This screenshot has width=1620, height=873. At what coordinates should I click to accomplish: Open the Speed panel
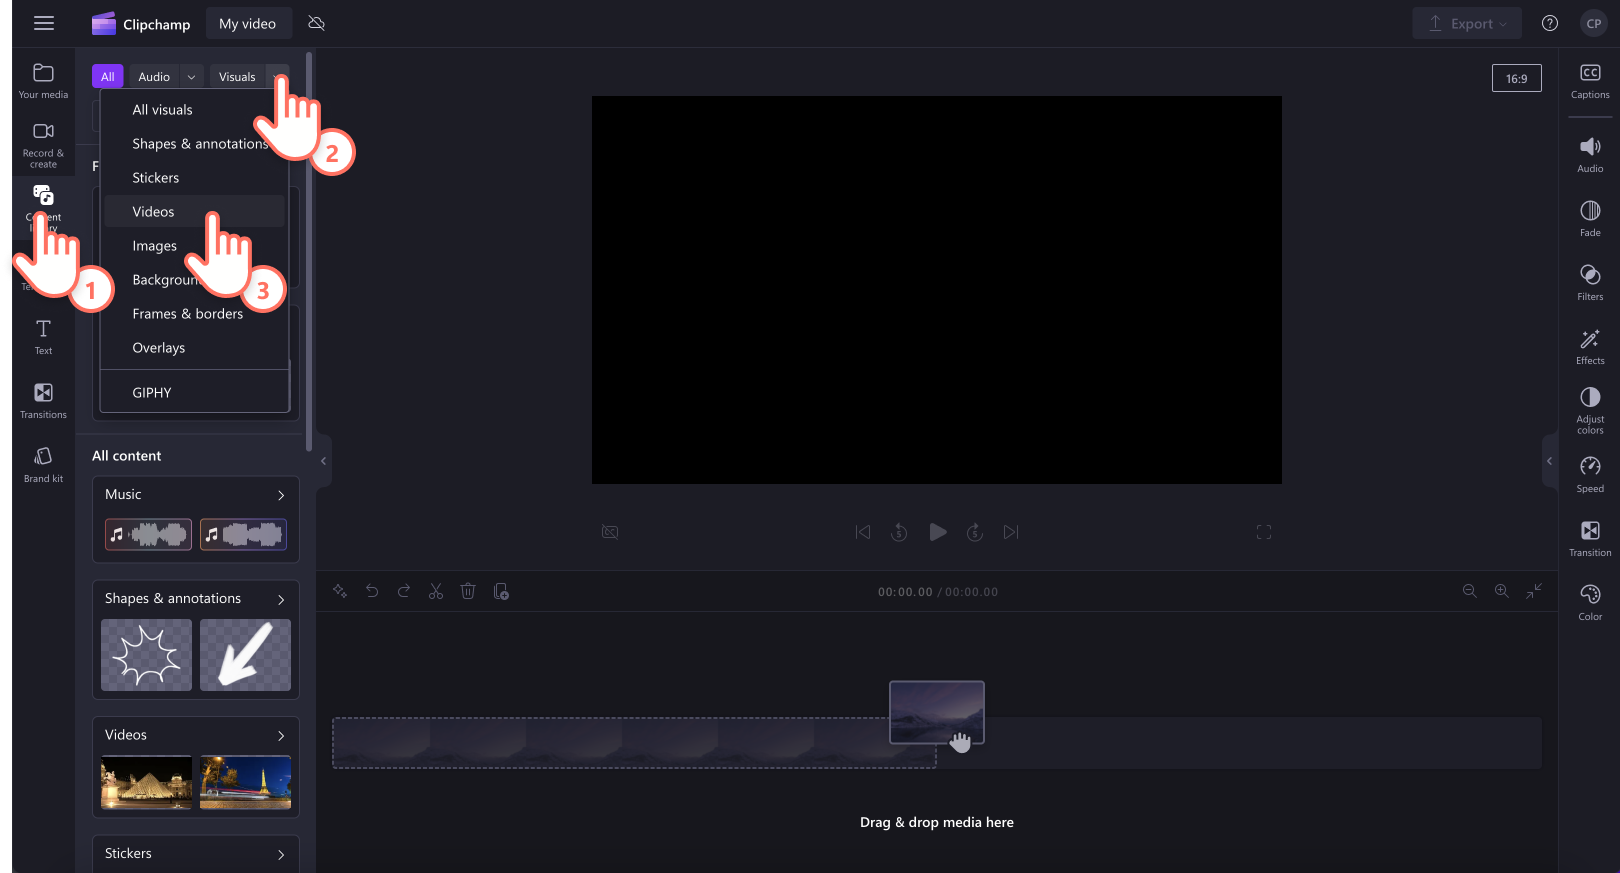point(1590,475)
